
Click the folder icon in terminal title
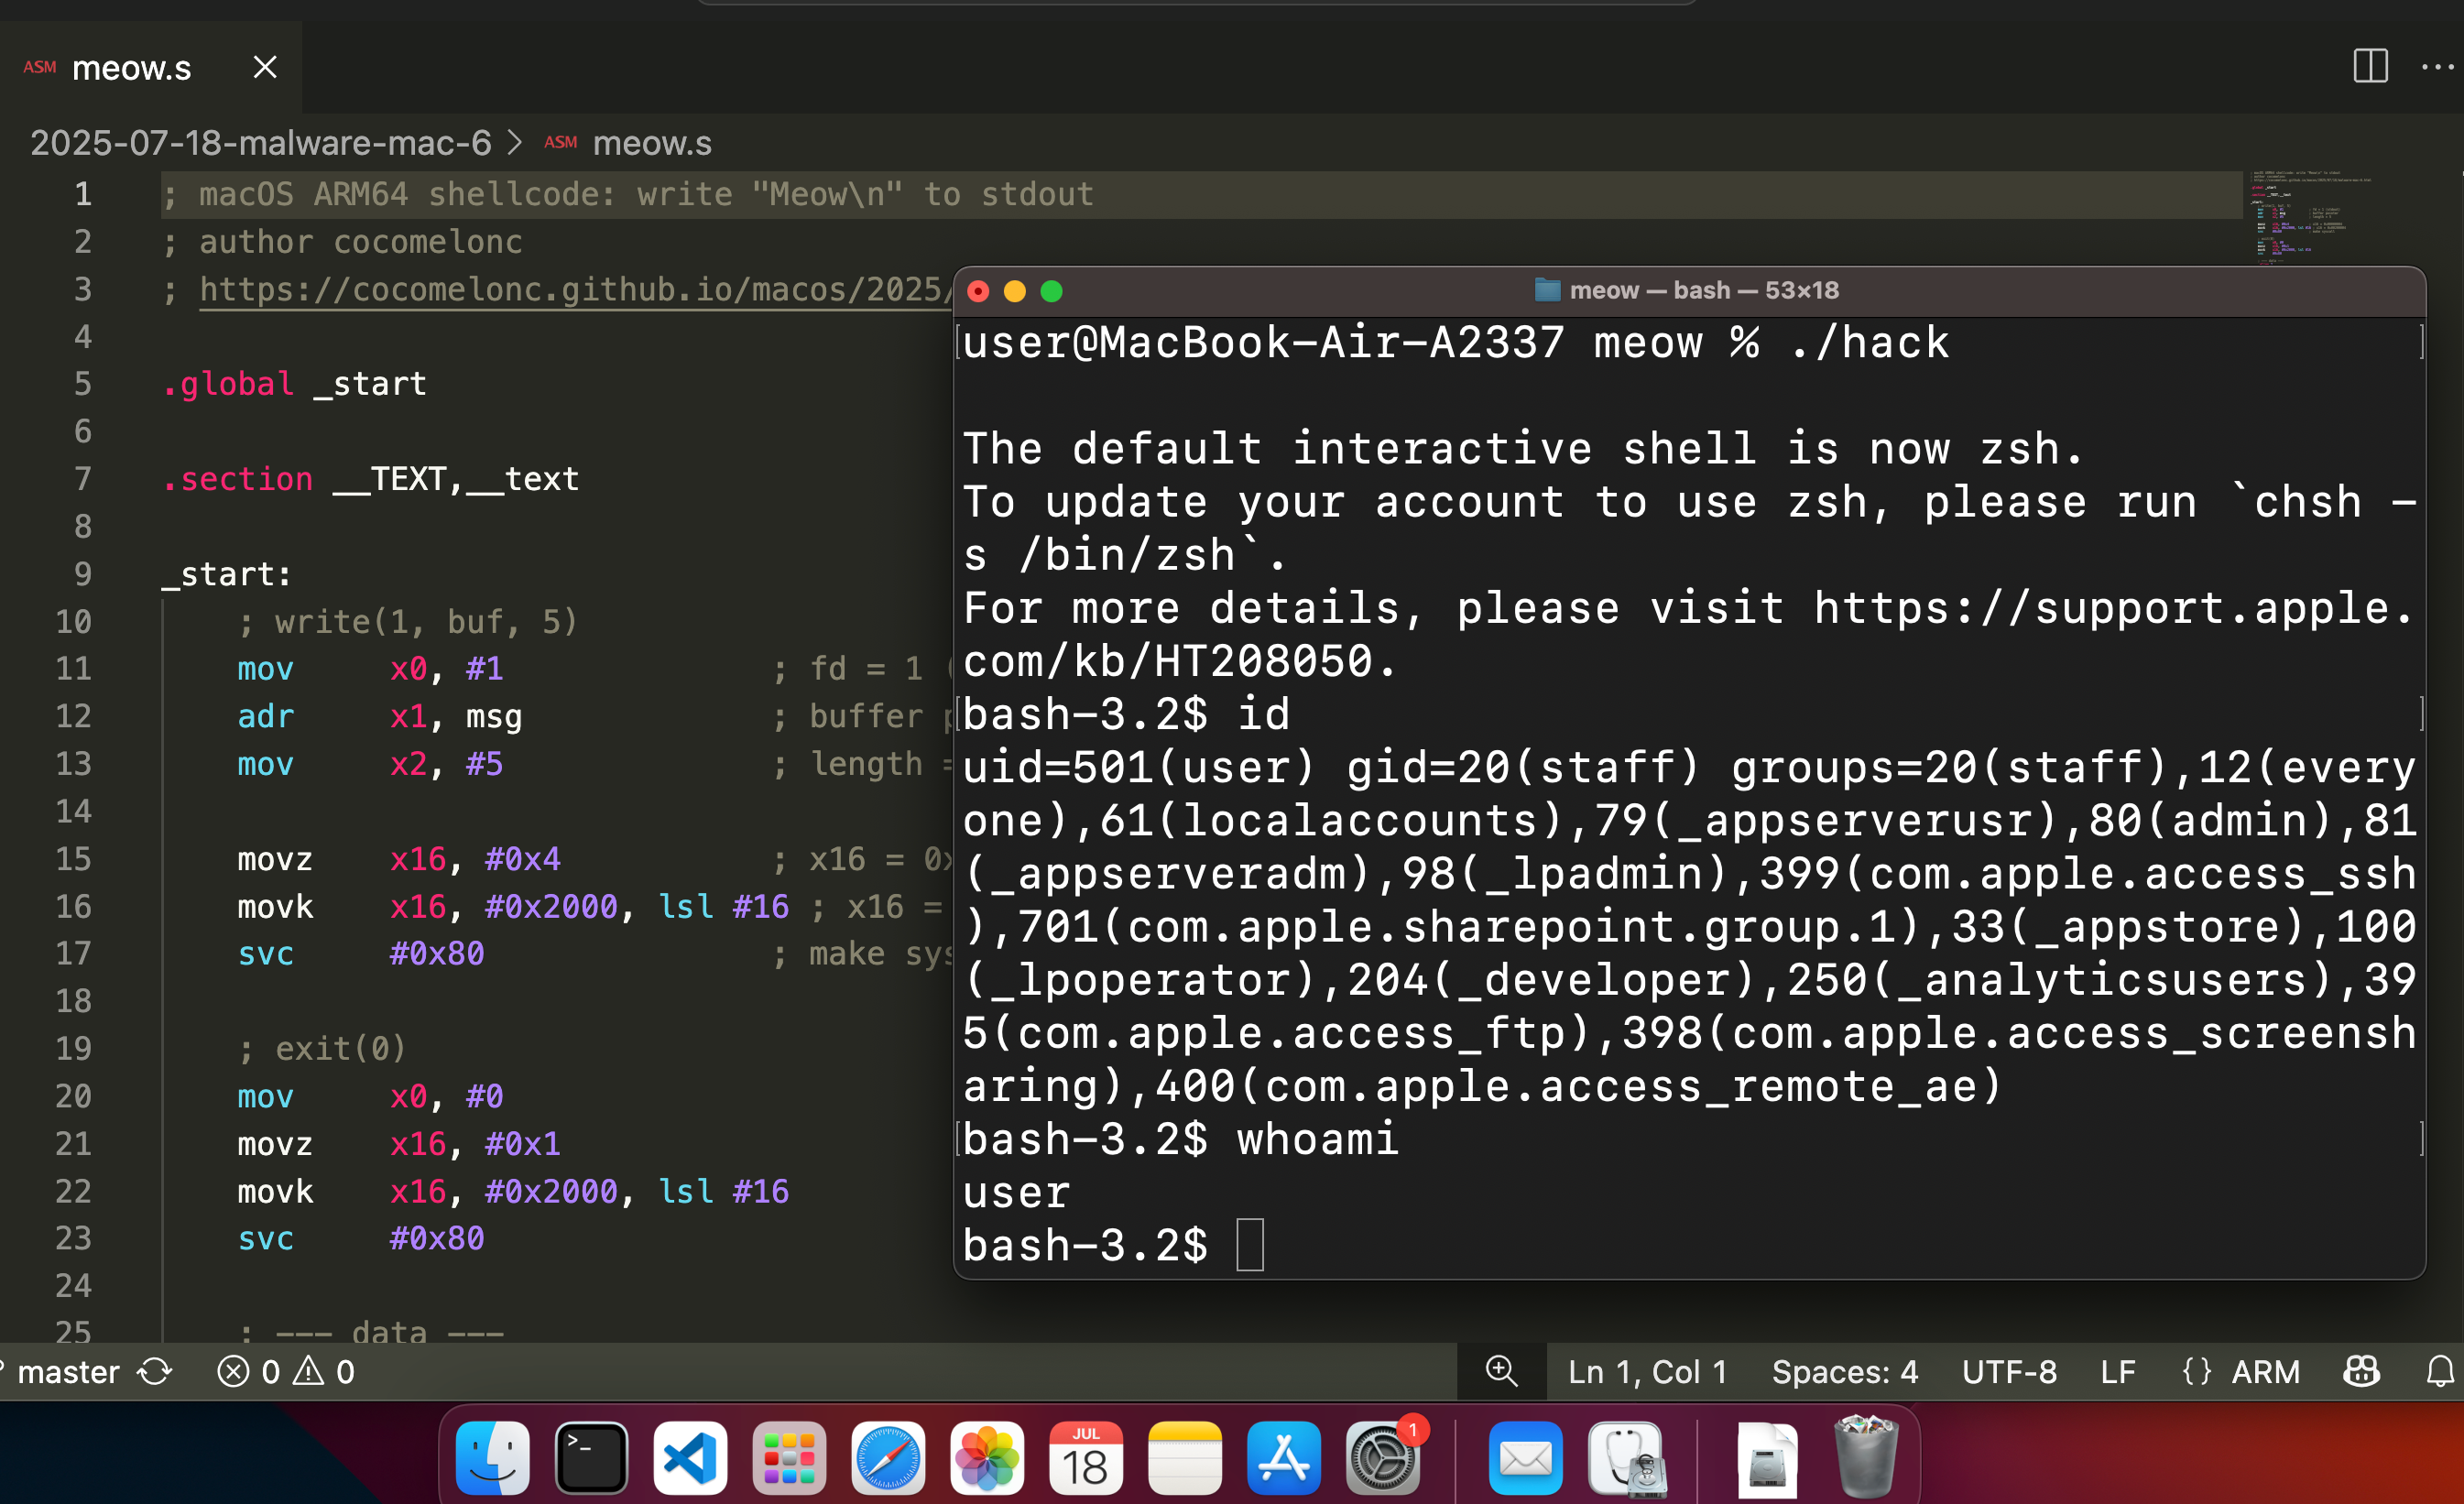coord(1547,290)
